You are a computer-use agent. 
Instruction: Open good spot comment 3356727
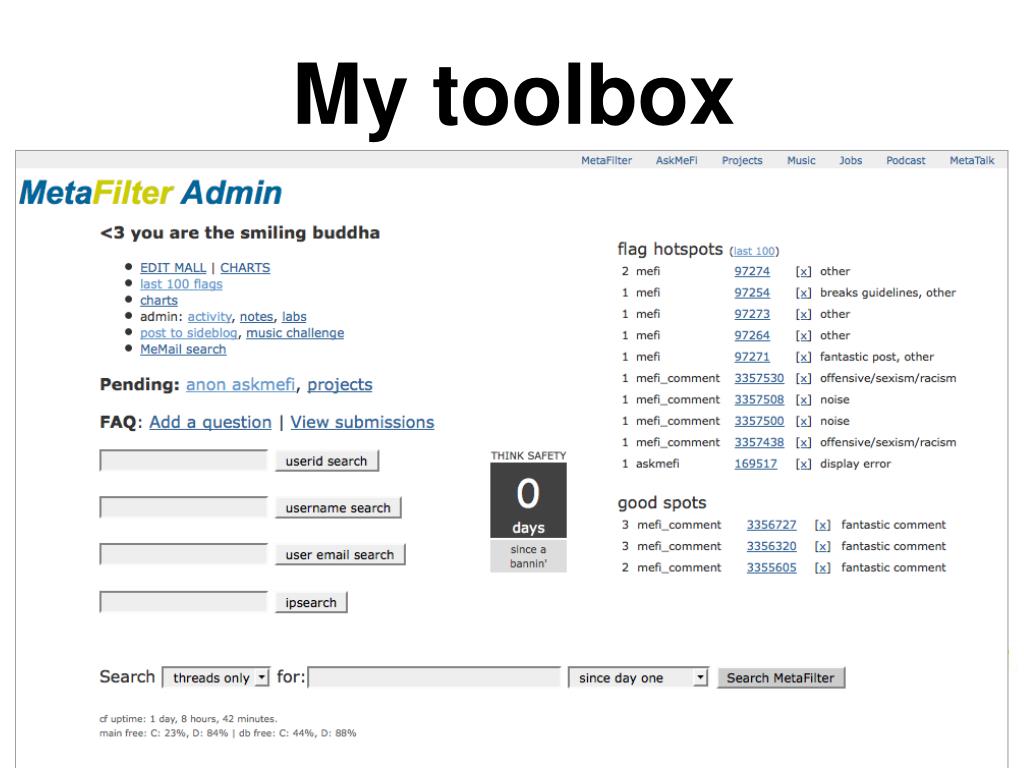click(x=771, y=525)
